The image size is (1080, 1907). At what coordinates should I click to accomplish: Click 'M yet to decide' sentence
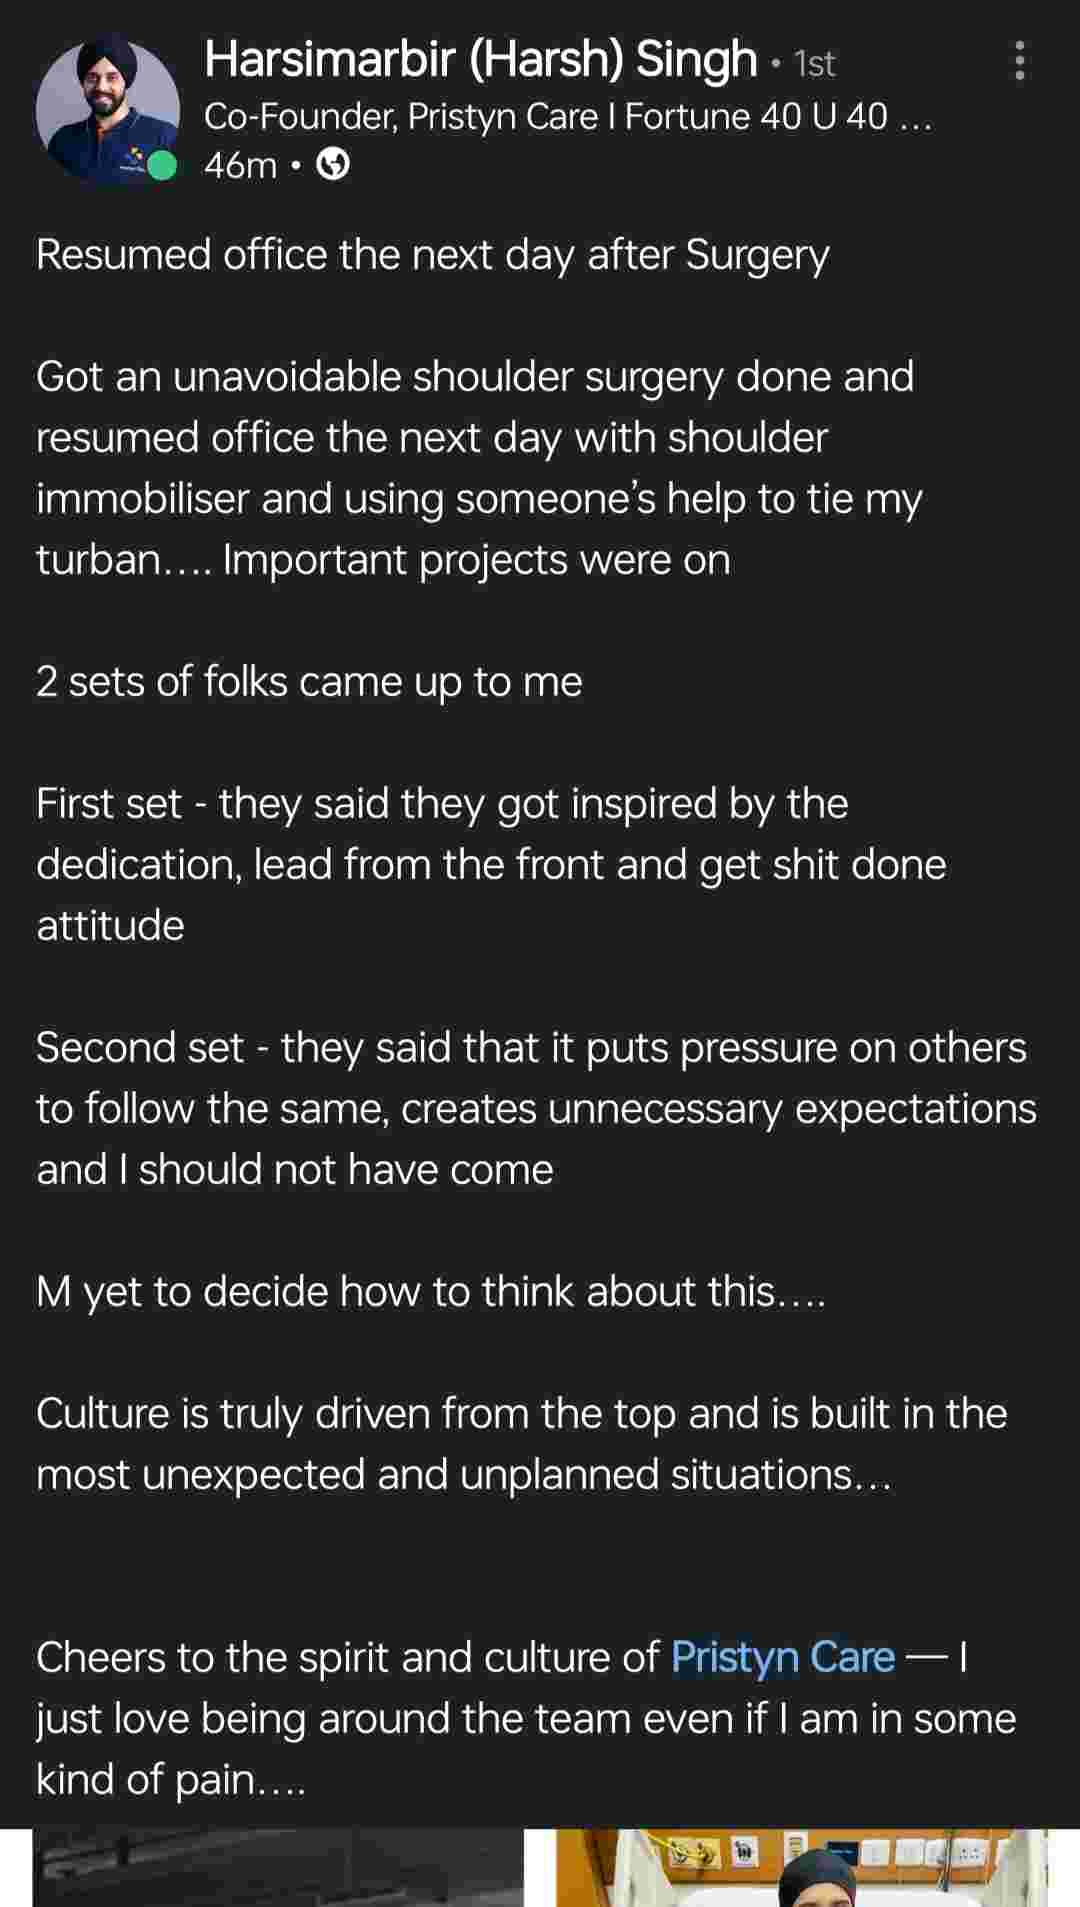tap(430, 1292)
